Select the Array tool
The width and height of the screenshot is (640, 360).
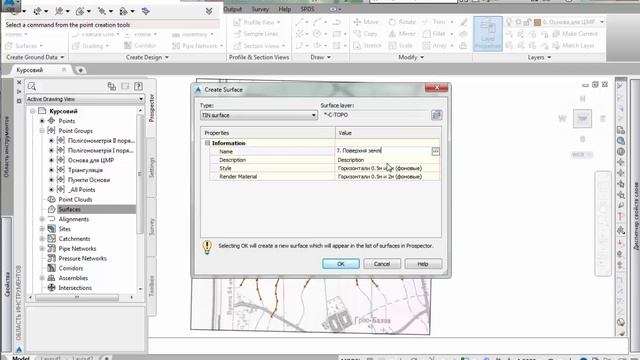tap(435, 46)
